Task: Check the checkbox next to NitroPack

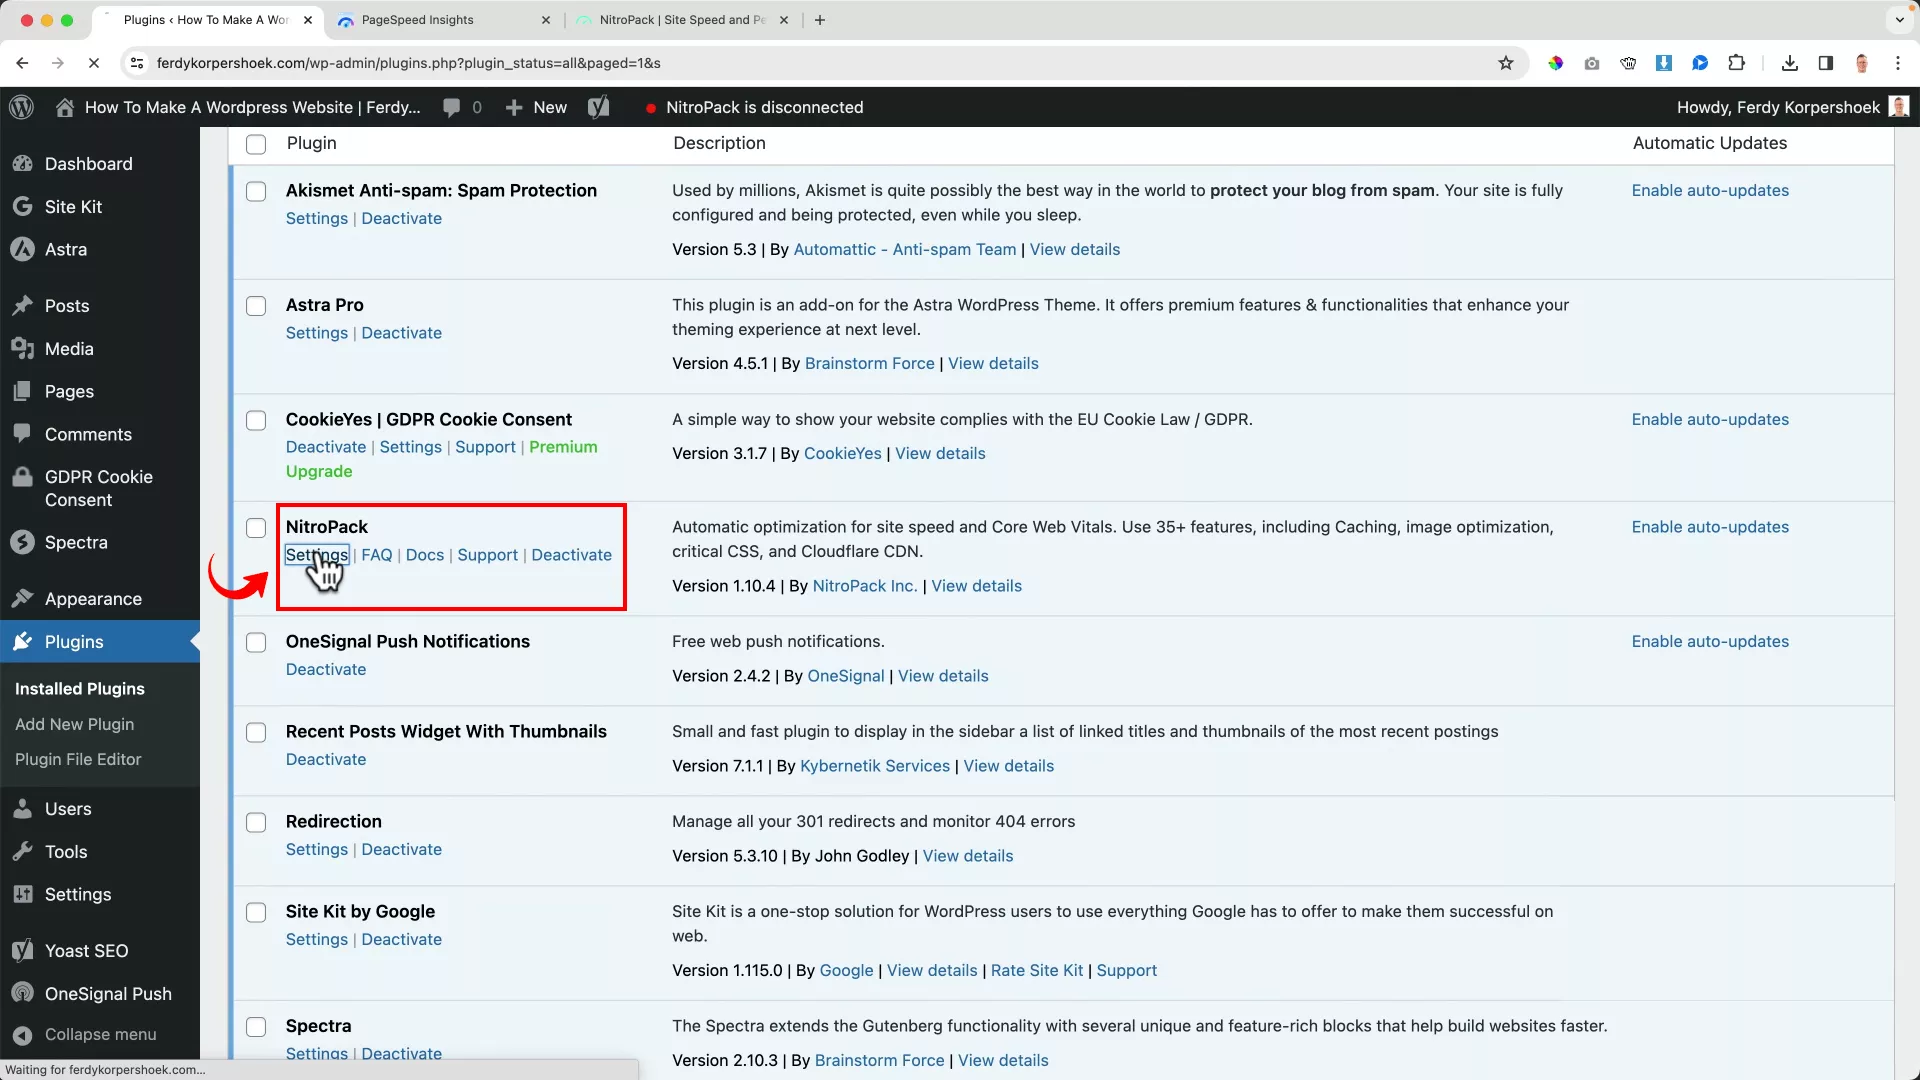Action: click(256, 528)
